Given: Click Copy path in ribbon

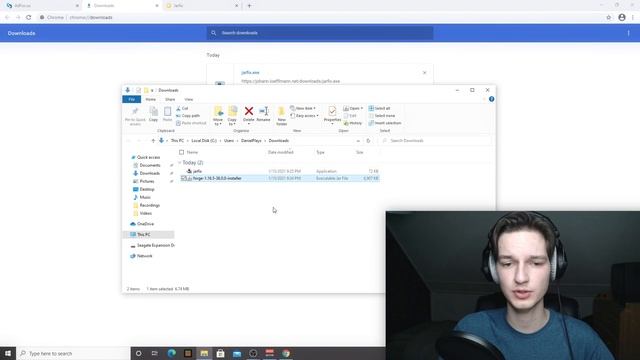Looking at the screenshot, I should coord(188,116).
